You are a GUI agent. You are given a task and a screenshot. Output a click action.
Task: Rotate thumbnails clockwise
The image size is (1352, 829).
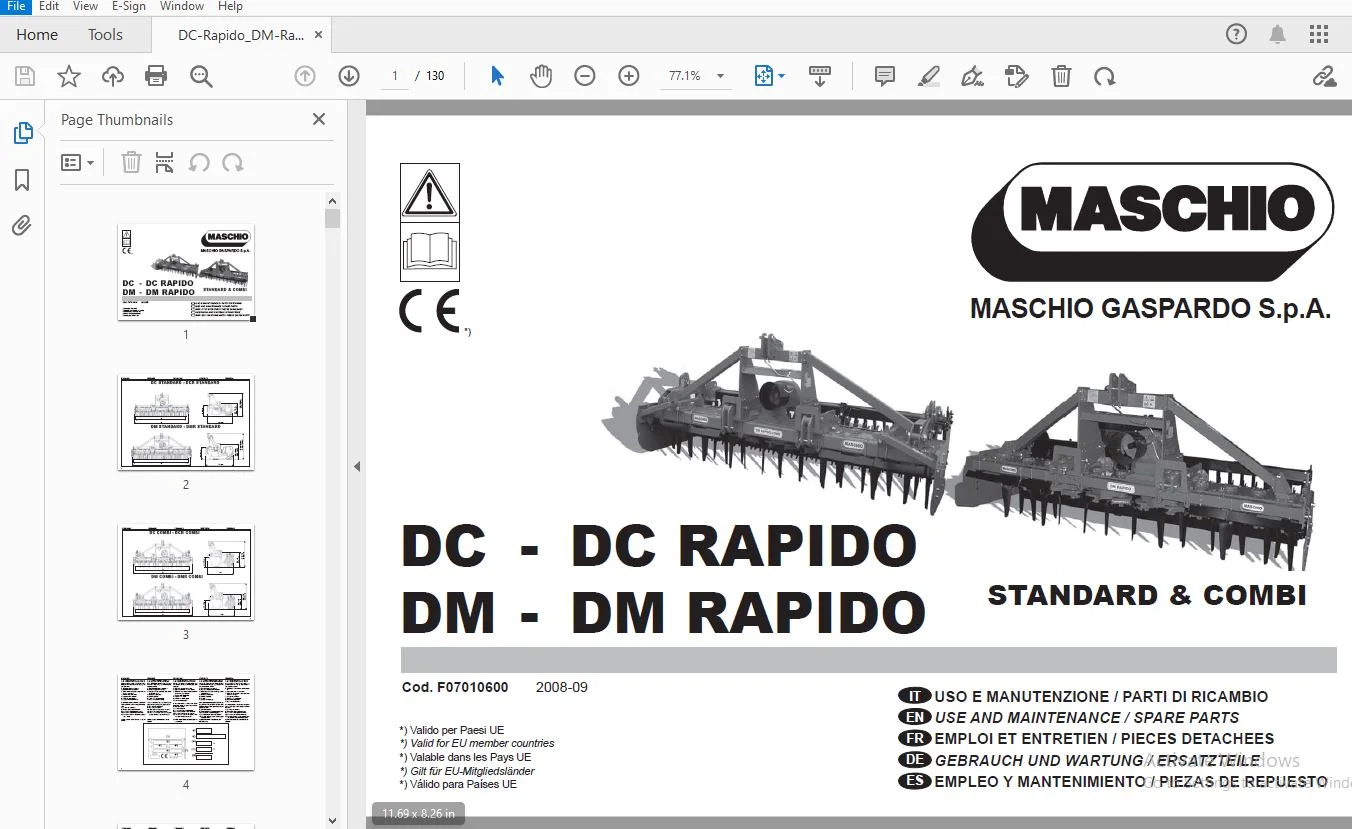click(x=233, y=162)
